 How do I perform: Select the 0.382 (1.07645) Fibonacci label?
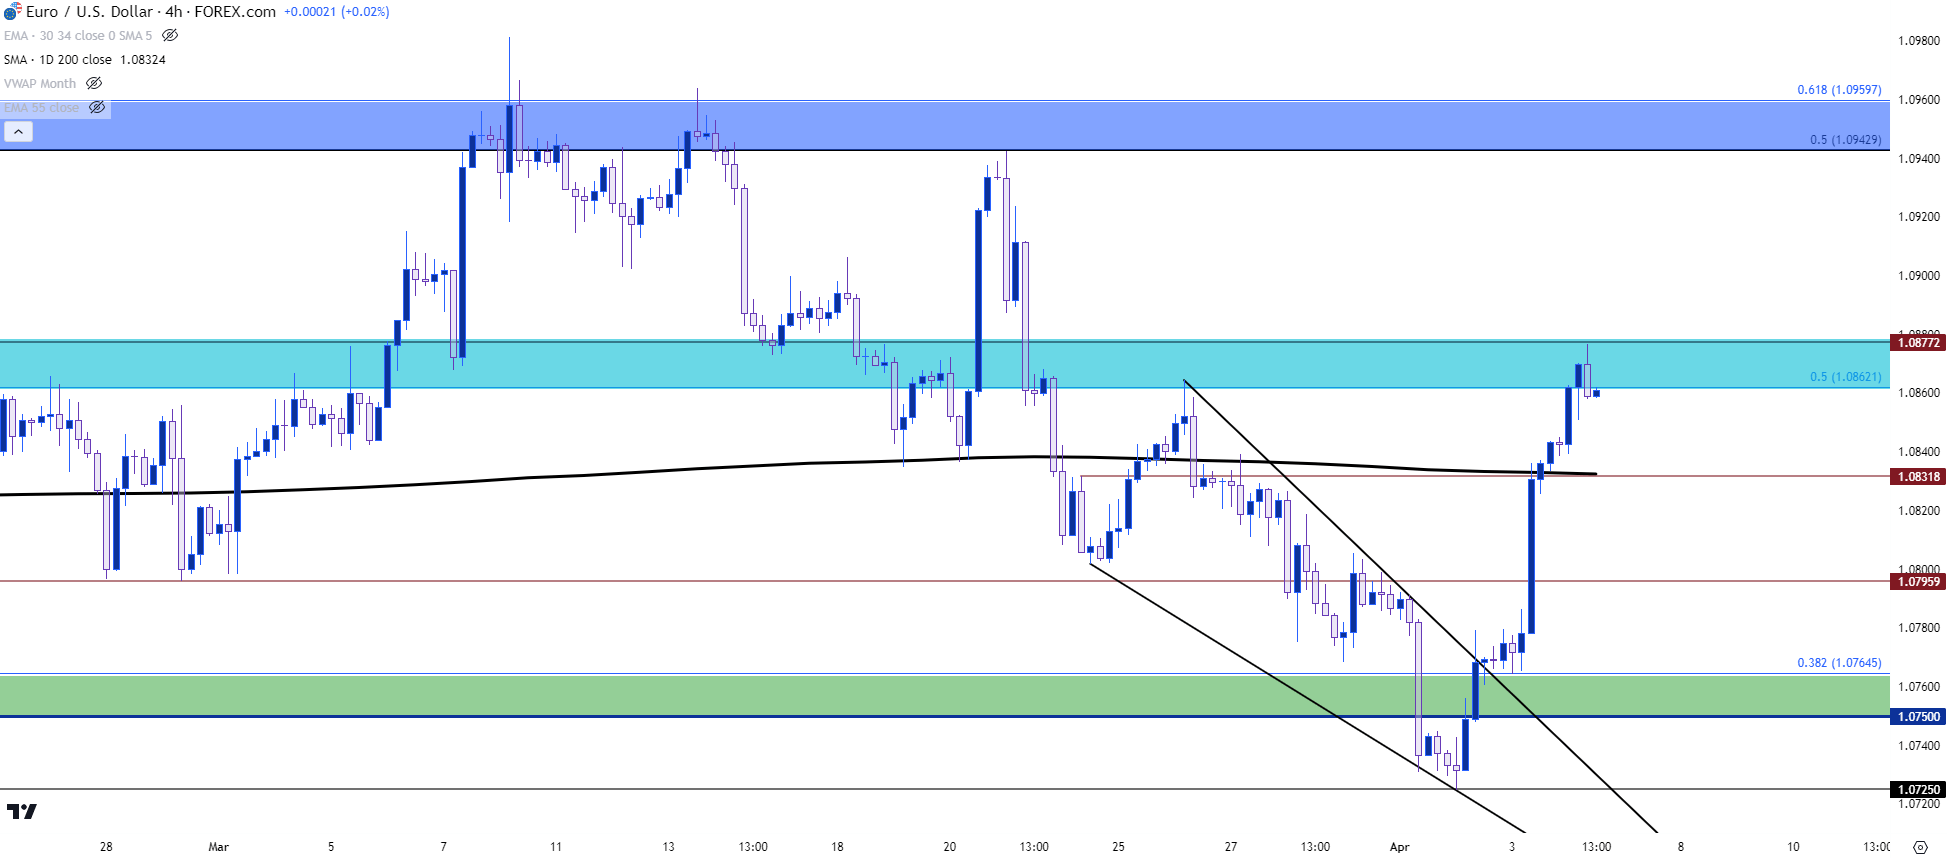pos(1839,662)
